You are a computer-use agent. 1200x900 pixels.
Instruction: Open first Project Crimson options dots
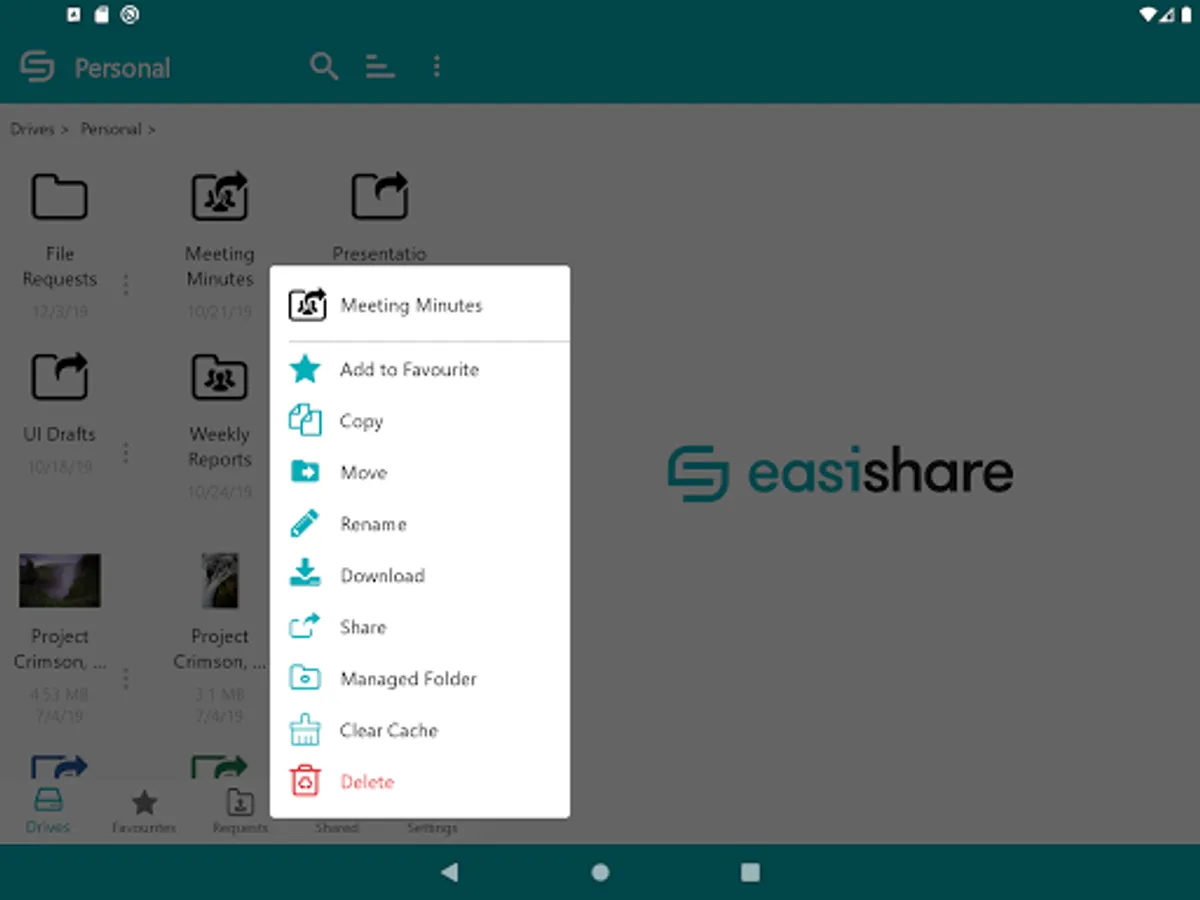(126, 679)
